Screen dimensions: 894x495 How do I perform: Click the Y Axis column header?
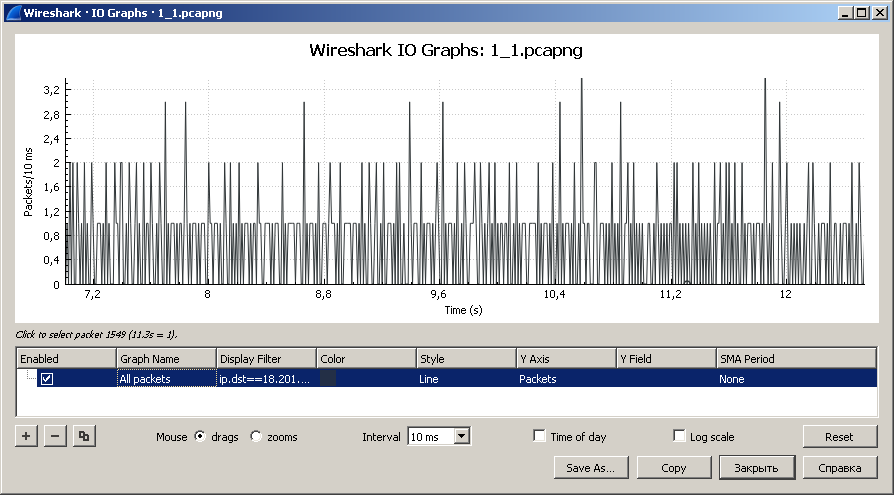click(x=567, y=359)
